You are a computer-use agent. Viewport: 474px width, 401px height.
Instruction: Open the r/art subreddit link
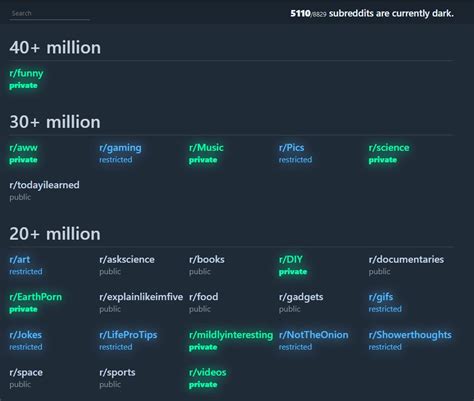click(x=20, y=259)
